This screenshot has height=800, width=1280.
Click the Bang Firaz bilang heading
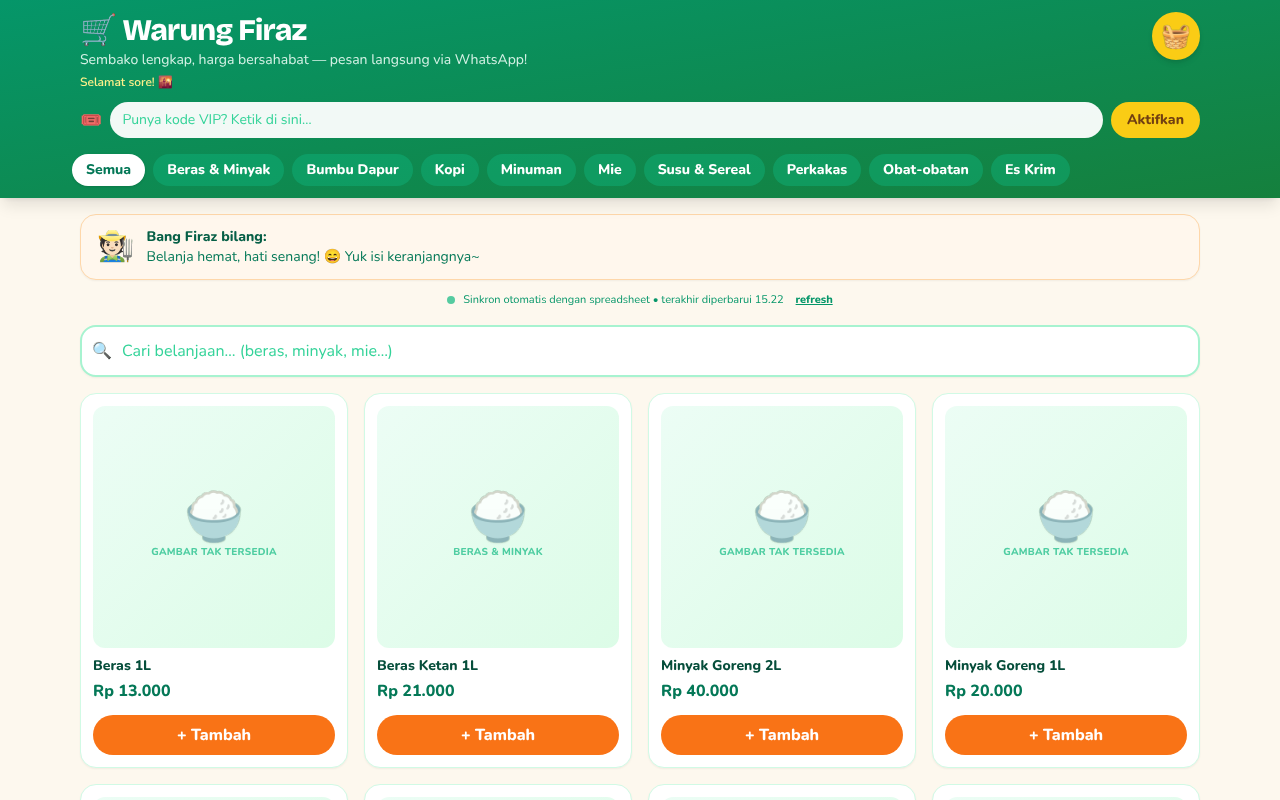pyautogui.click(x=207, y=237)
